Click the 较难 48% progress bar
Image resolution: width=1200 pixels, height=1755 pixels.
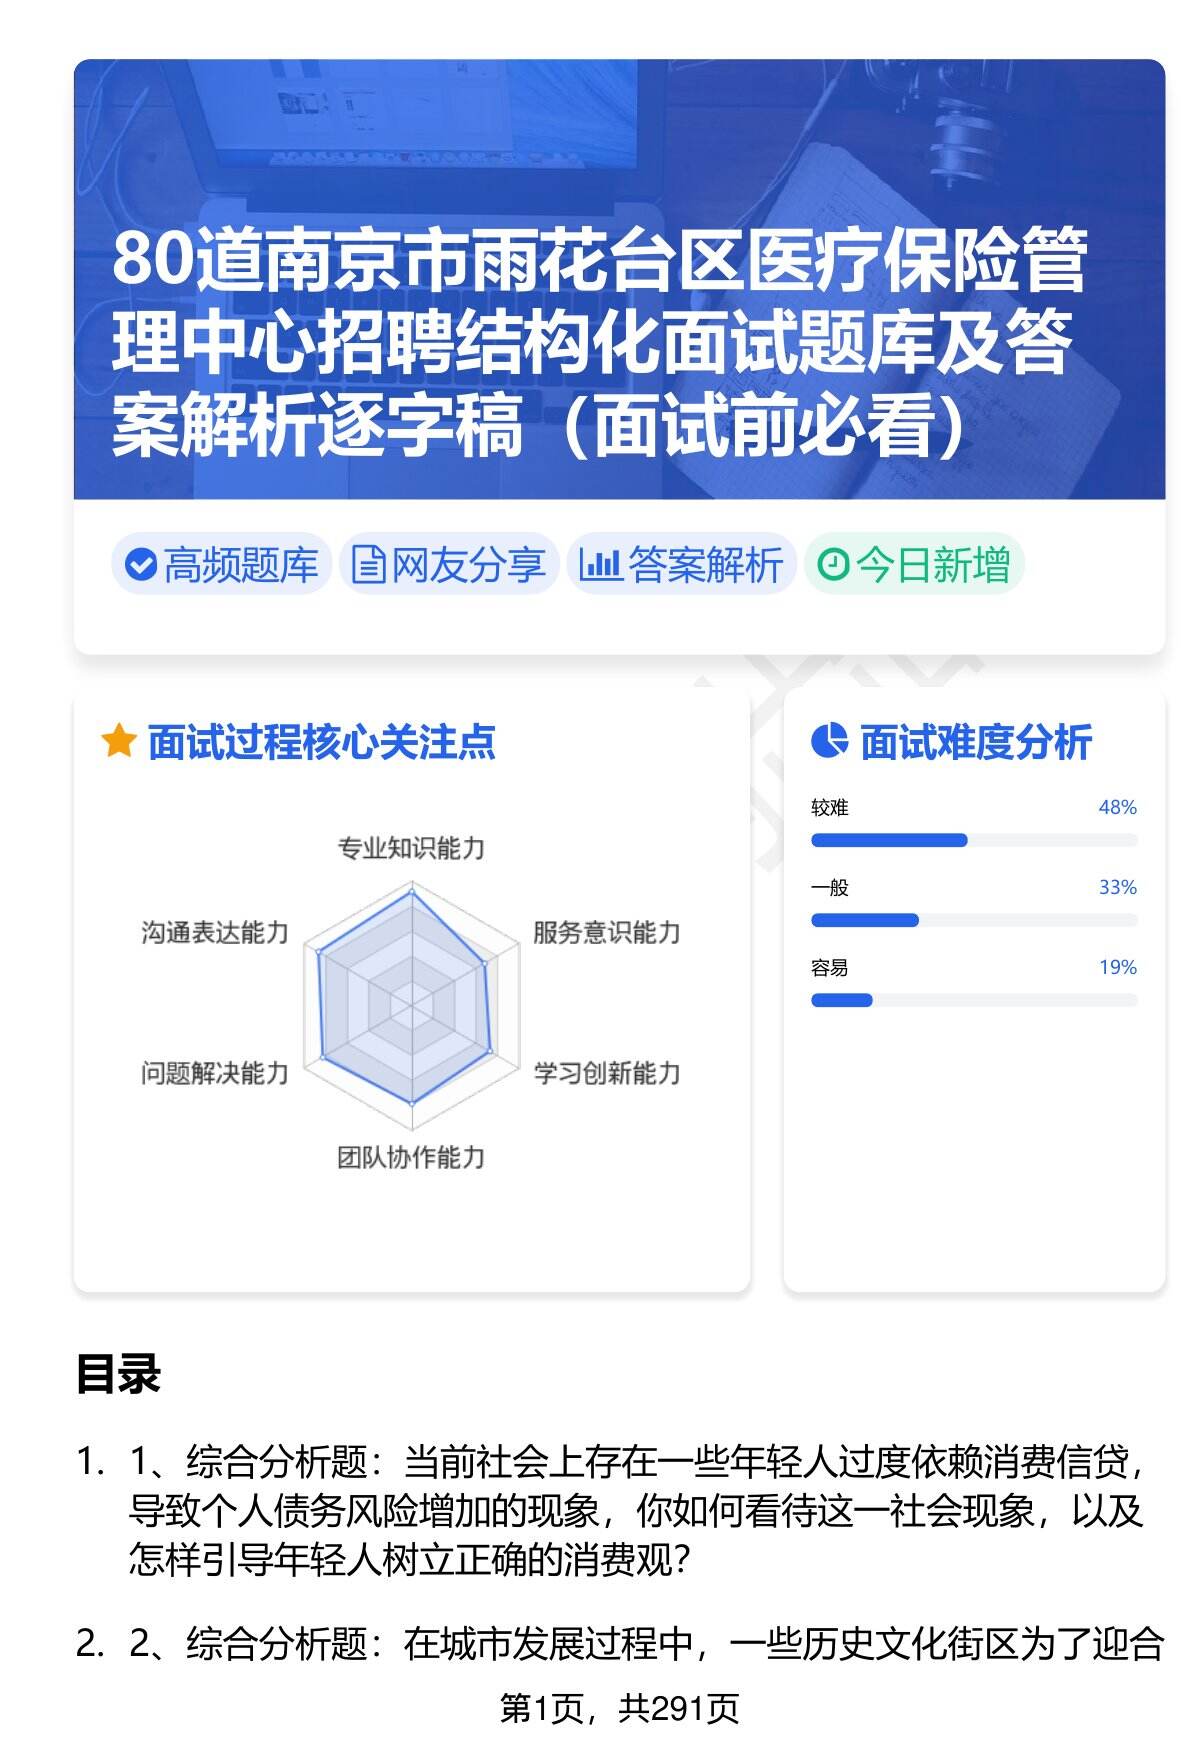tap(973, 840)
